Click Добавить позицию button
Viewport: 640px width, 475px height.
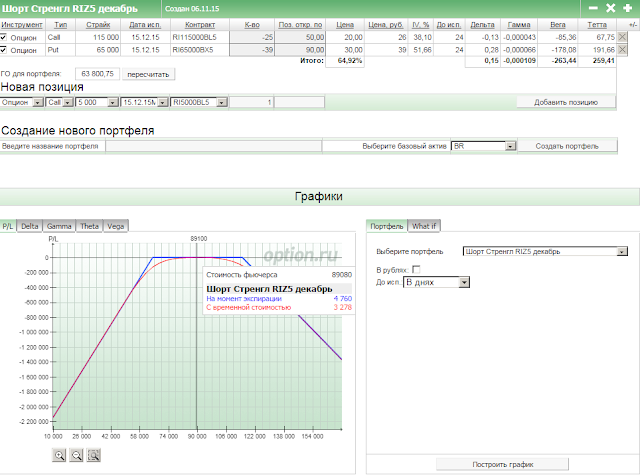point(566,102)
